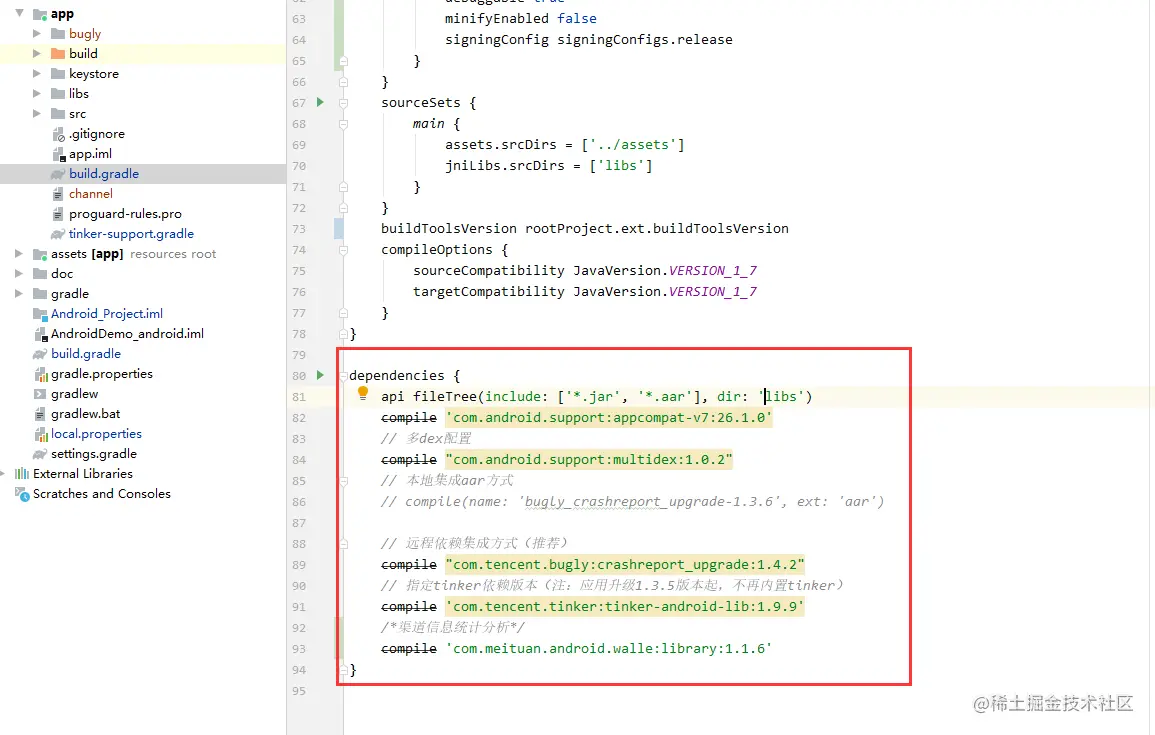
Task: Click the Android_Project.iml file icon
Action: pyautogui.click(x=41, y=314)
